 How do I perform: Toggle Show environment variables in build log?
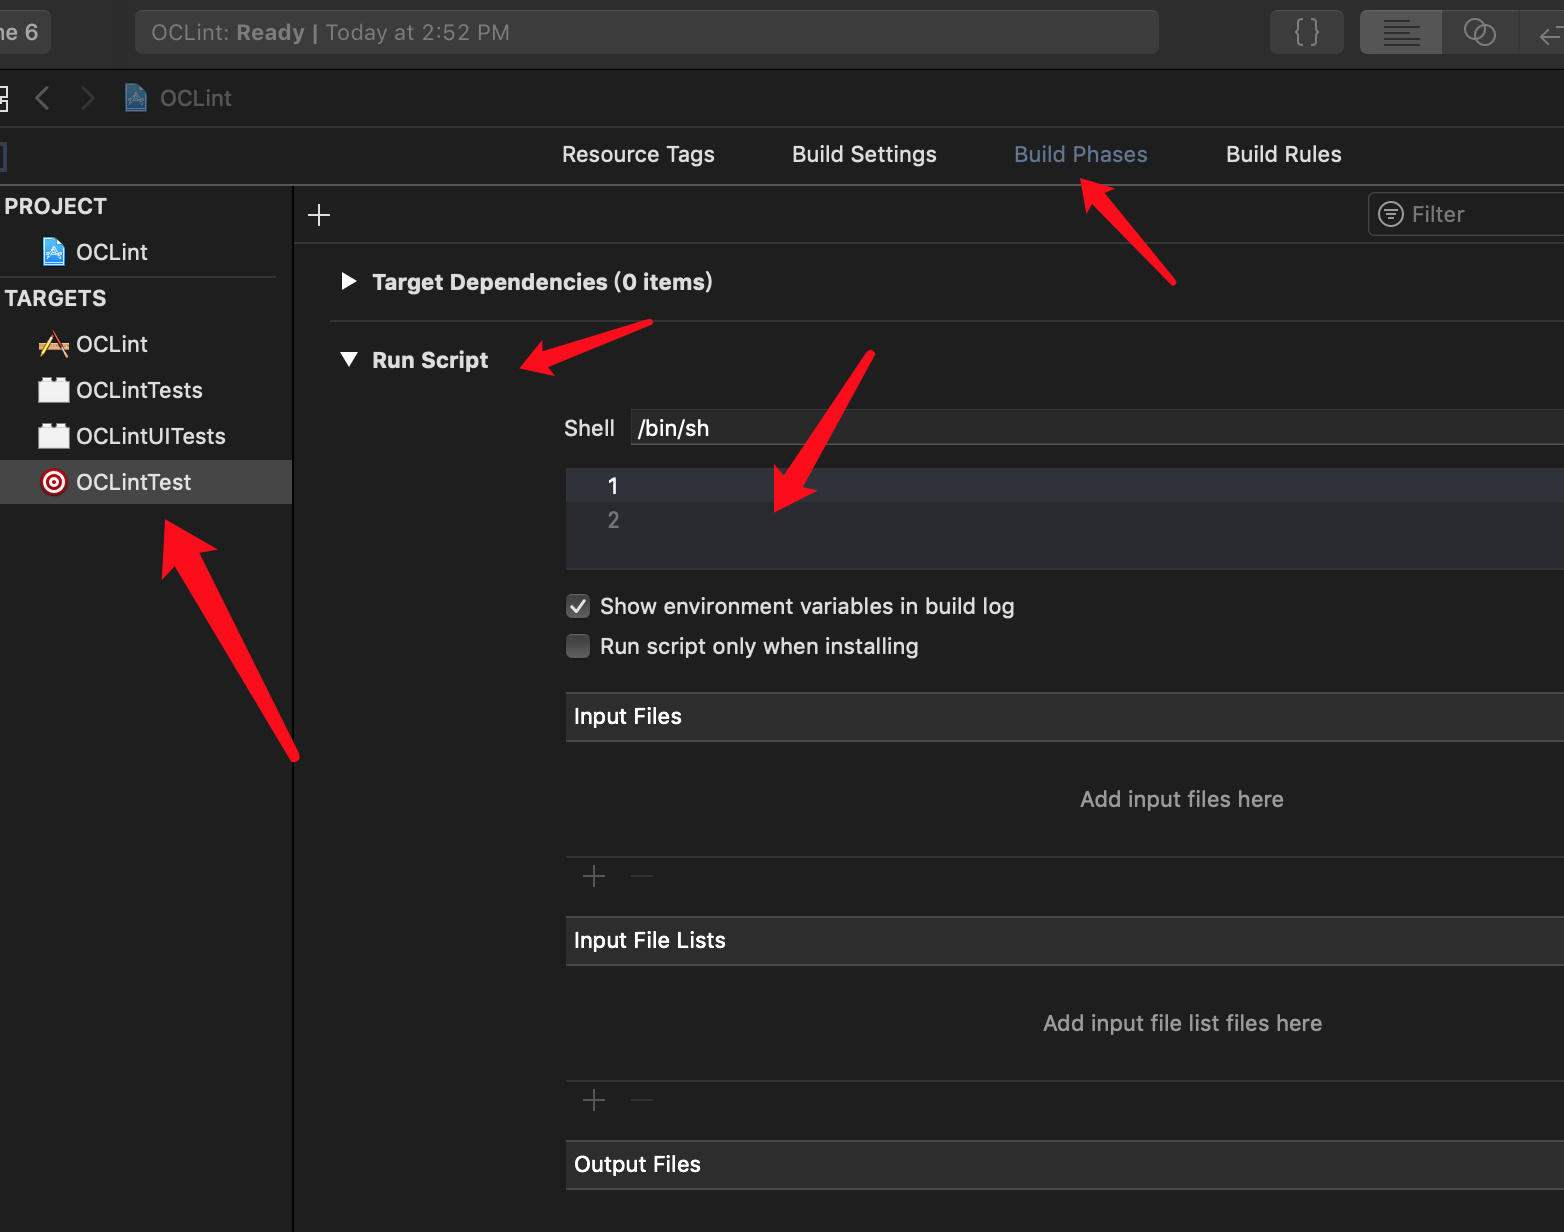pos(578,606)
